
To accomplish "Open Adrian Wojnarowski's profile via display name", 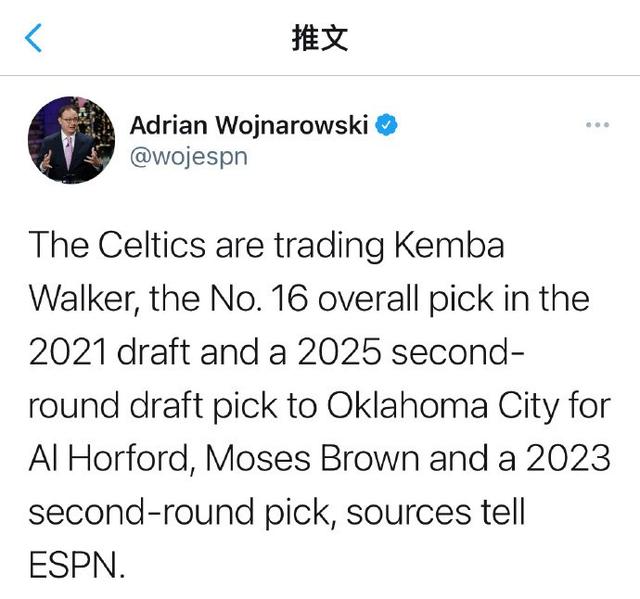I will tap(249, 125).
